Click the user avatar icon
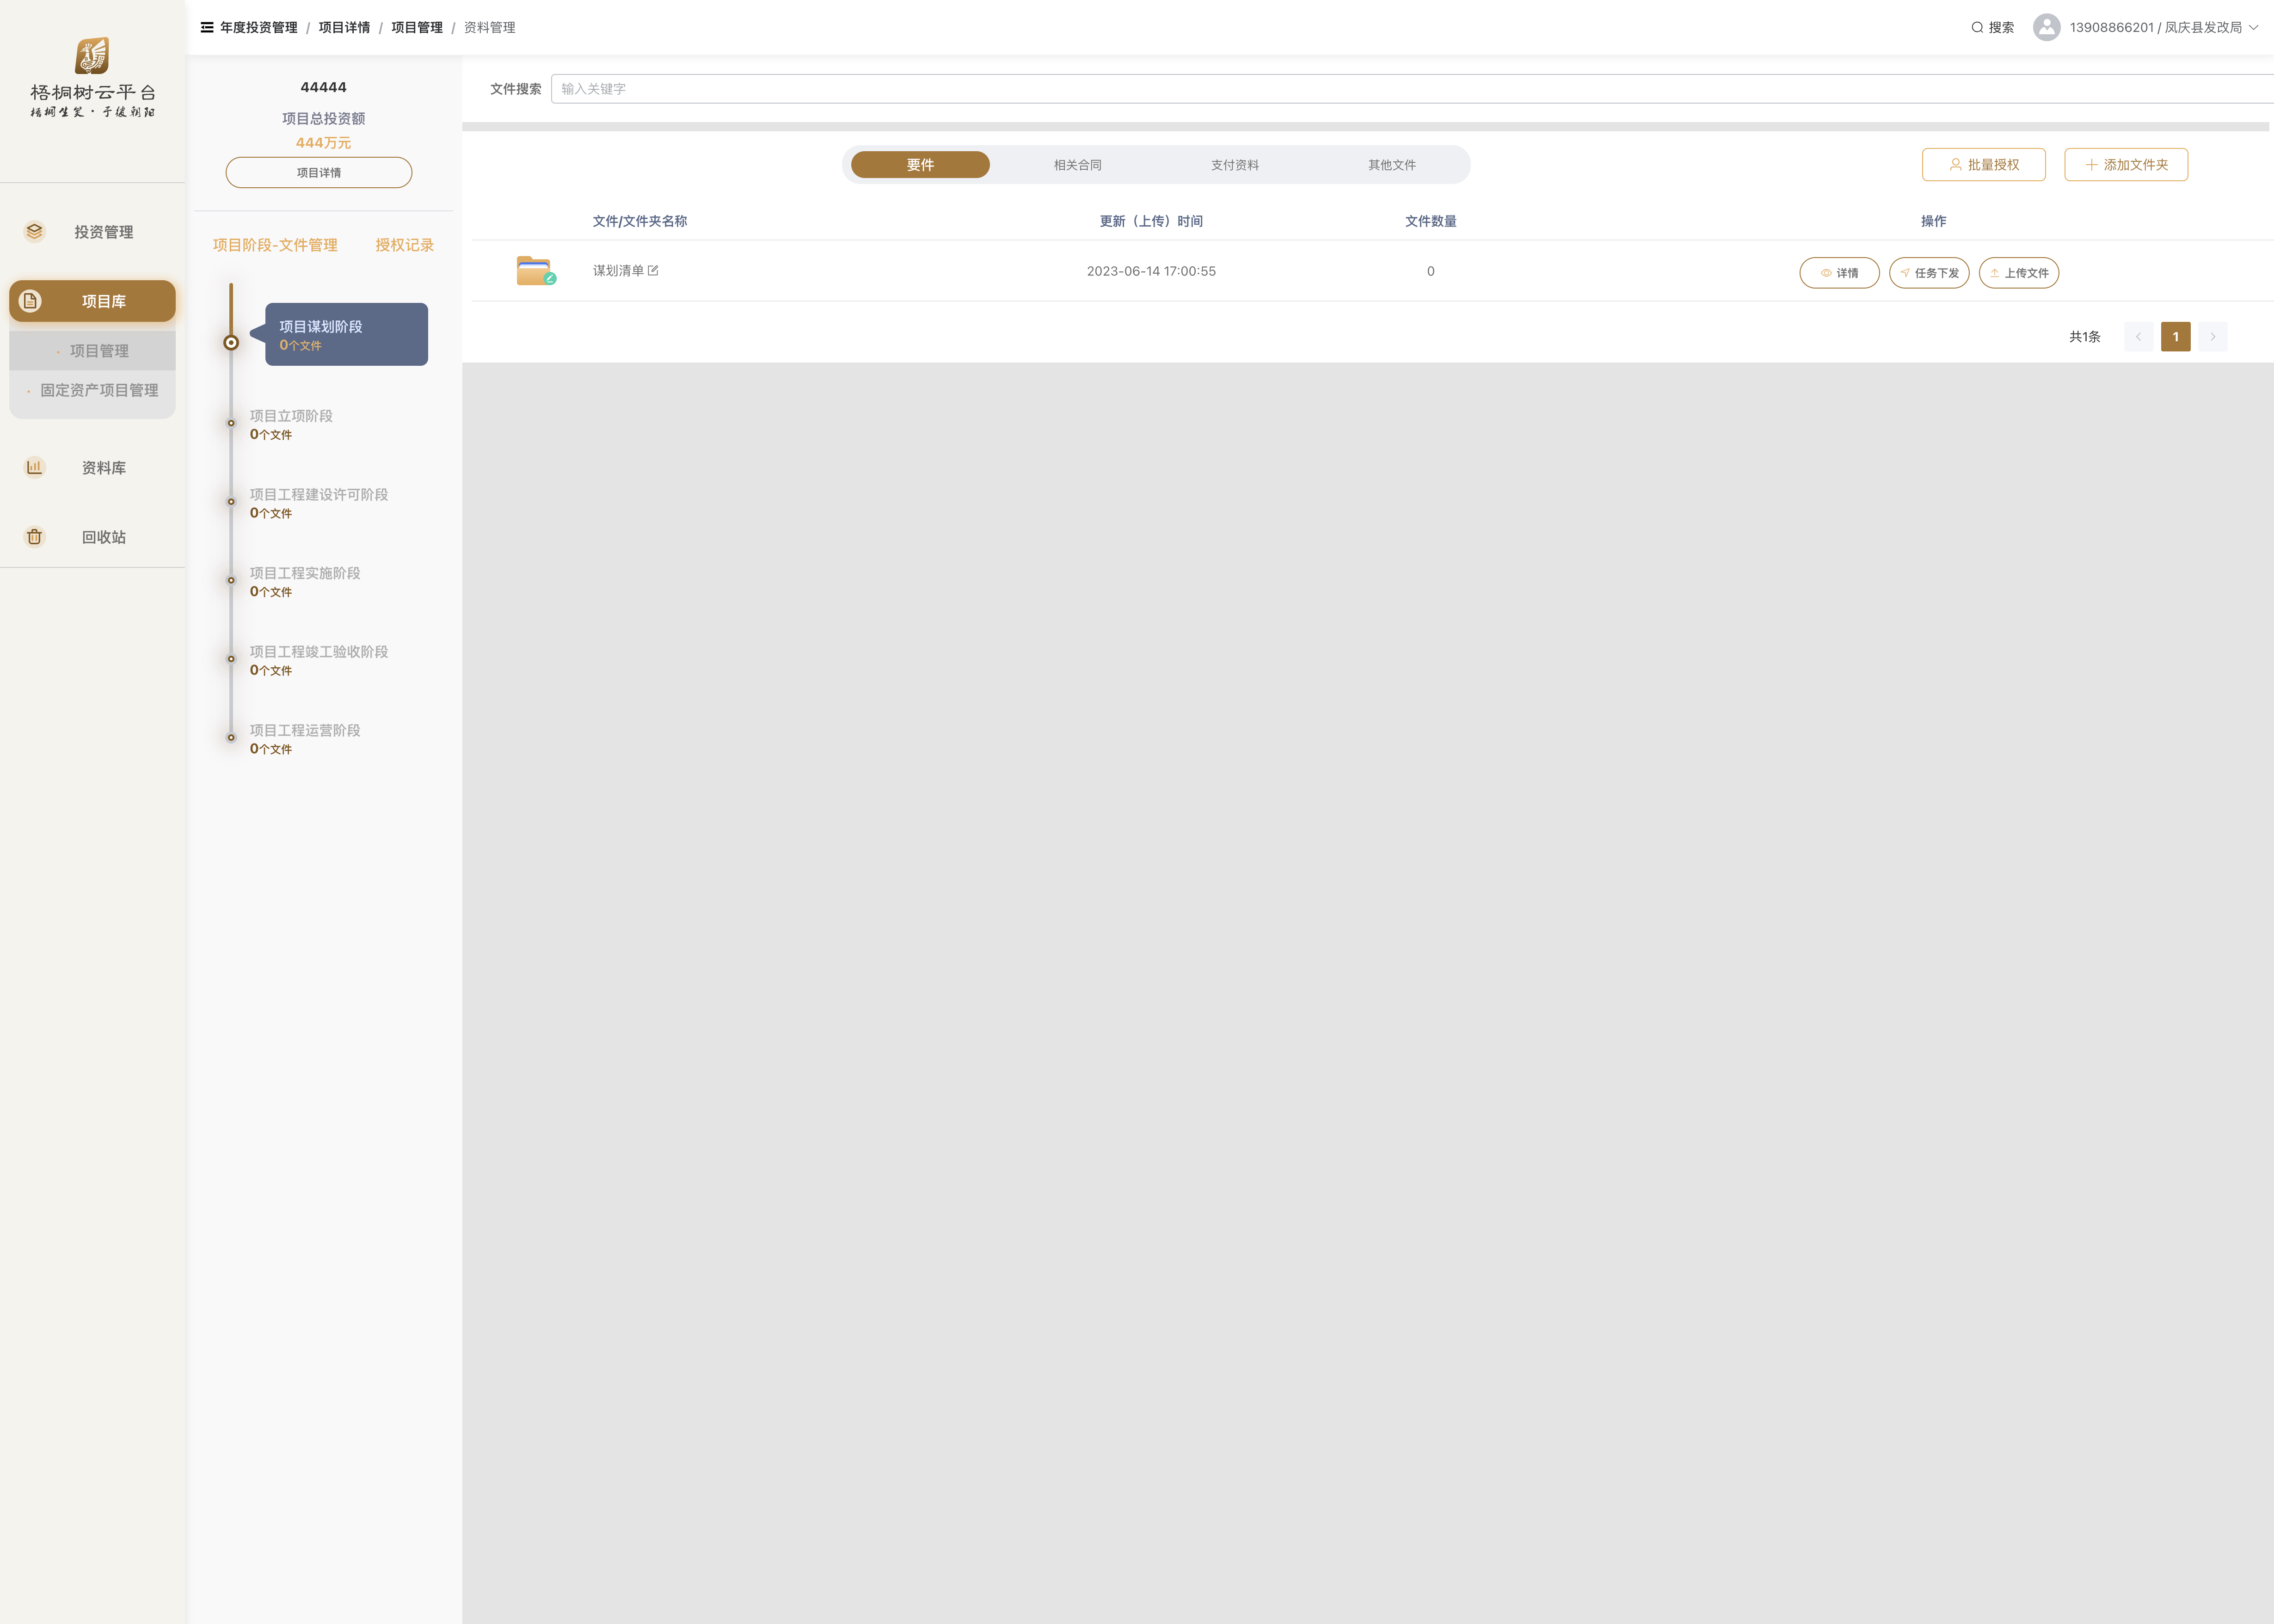The image size is (2274, 1624). coord(2046,27)
